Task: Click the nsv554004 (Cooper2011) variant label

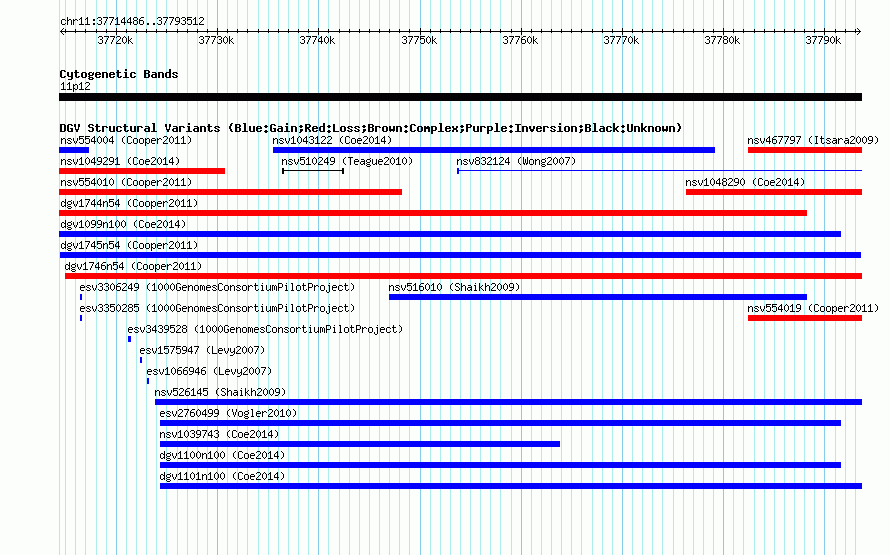Action: tap(126, 140)
